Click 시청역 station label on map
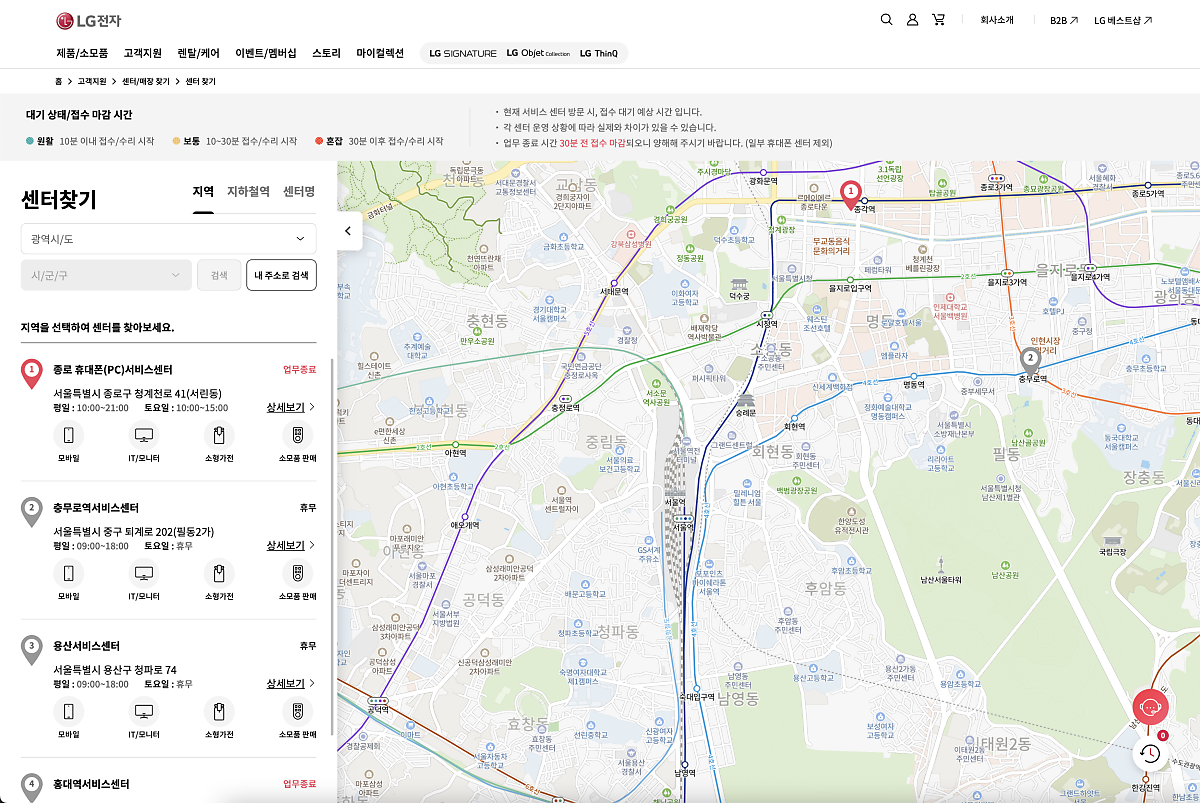The height and width of the screenshot is (803, 1200). pos(766,323)
